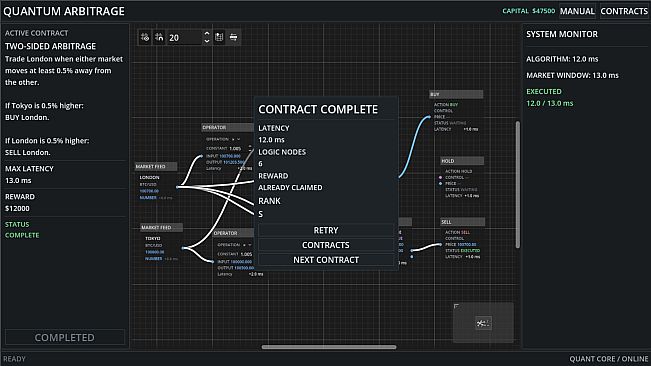651x366 pixels.
Task: Open the CONTRACTS tab in top bar
Action: (x=624, y=11)
